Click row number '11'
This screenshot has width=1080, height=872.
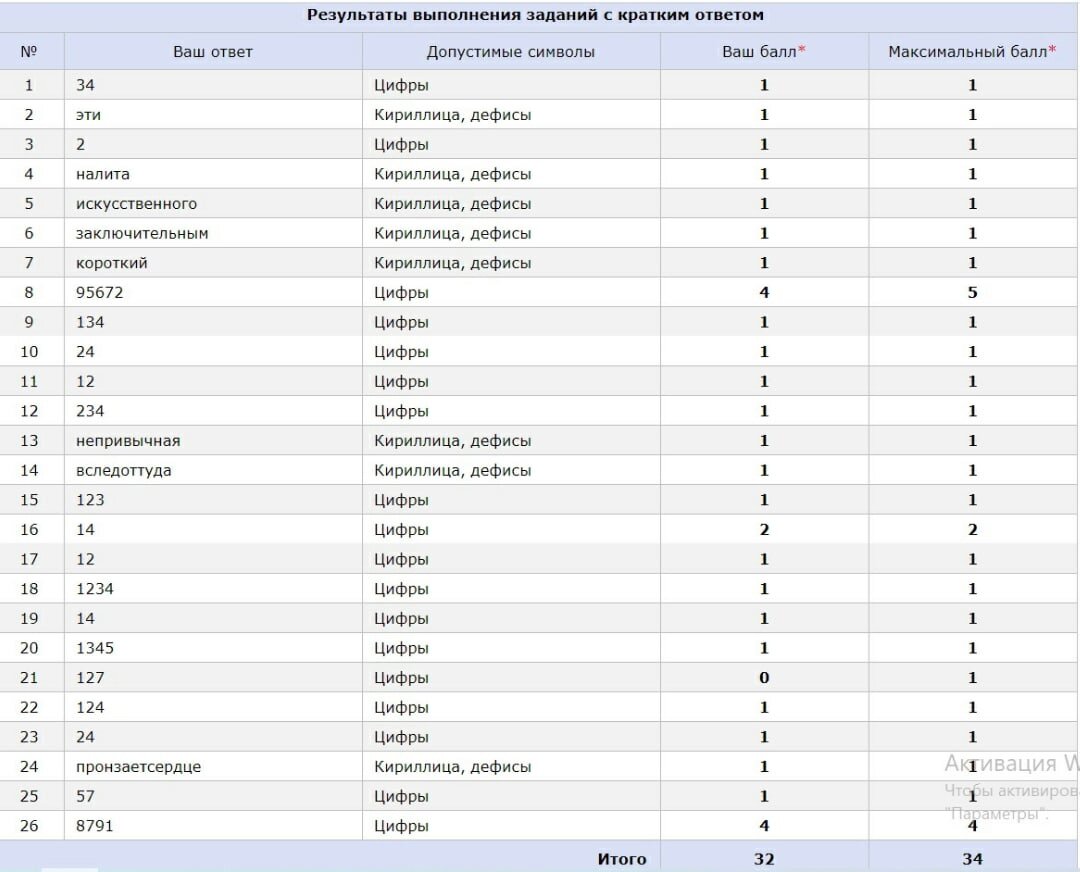[x=29, y=382]
